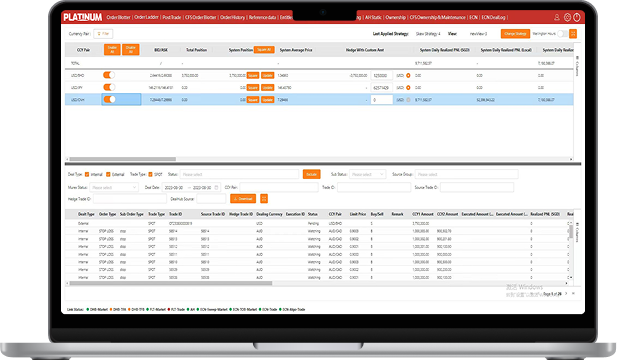Open the user profile icon in header
The height and width of the screenshot is (360, 617).
click(556, 17)
